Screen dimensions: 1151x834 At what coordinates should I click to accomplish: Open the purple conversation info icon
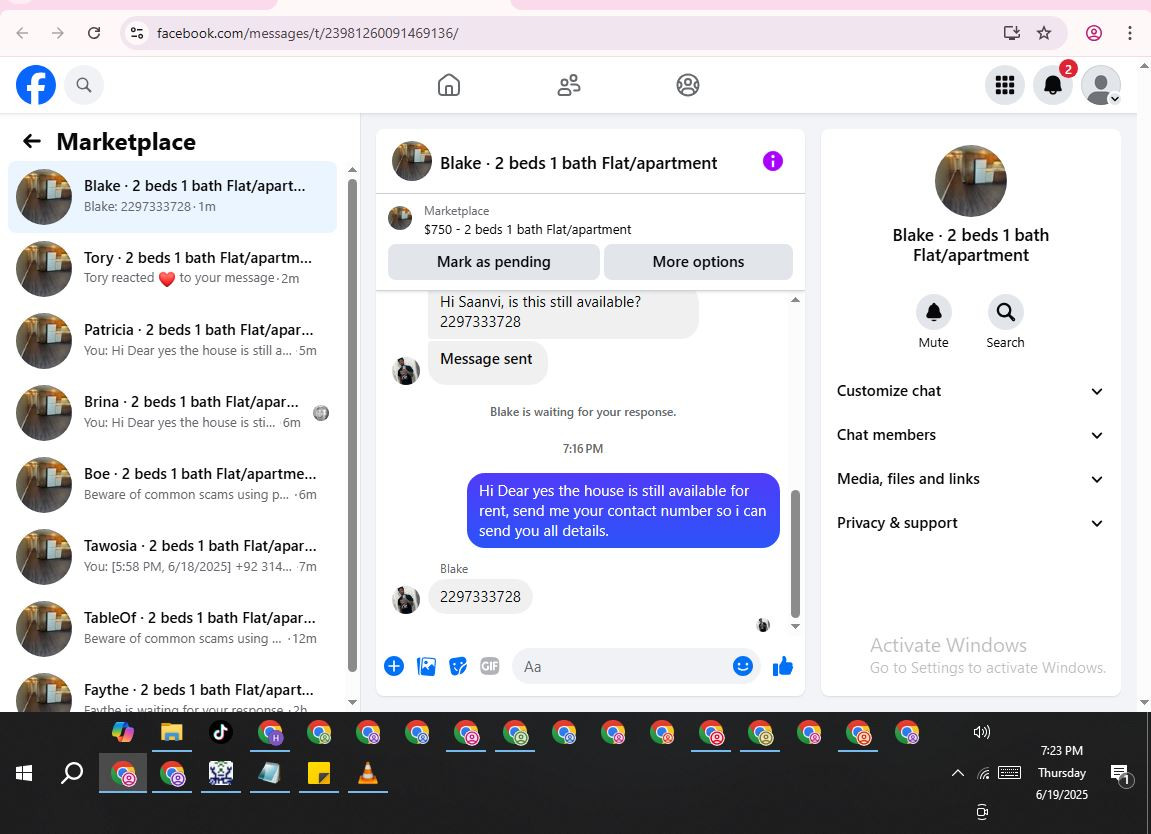(772, 161)
